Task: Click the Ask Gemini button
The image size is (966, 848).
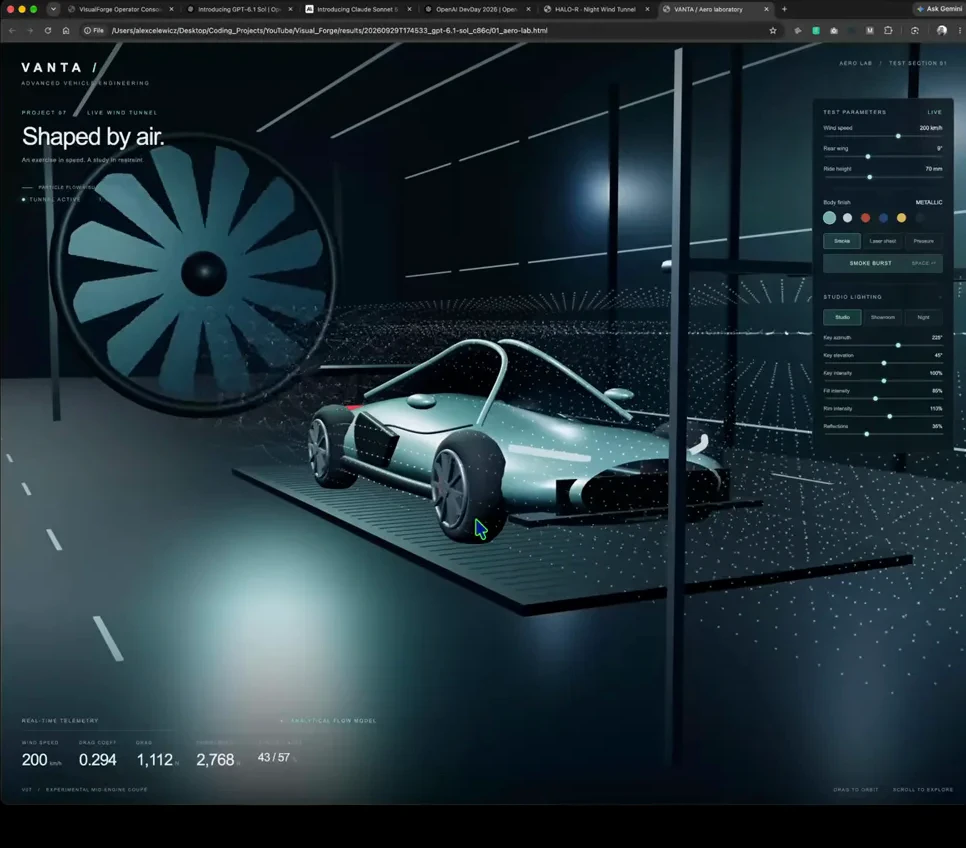Action: point(939,9)
